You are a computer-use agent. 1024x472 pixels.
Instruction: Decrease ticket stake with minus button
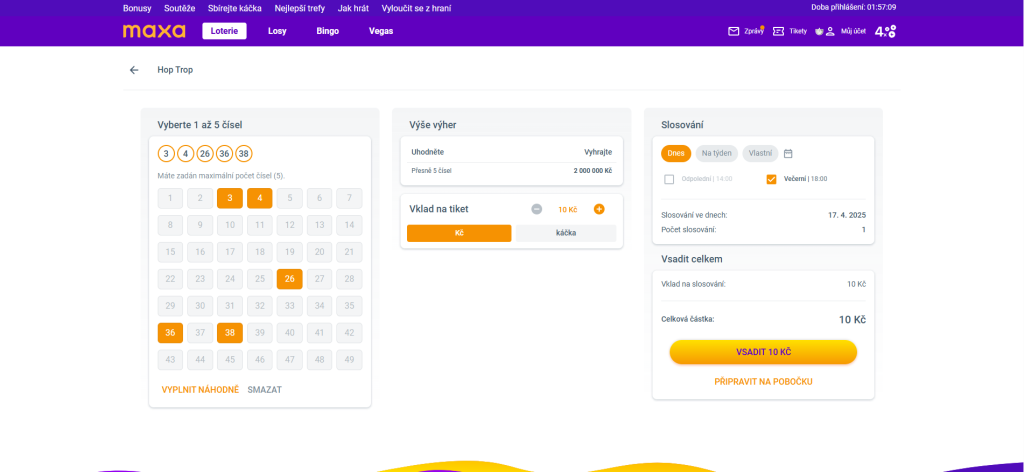click(x=536, y=209)
